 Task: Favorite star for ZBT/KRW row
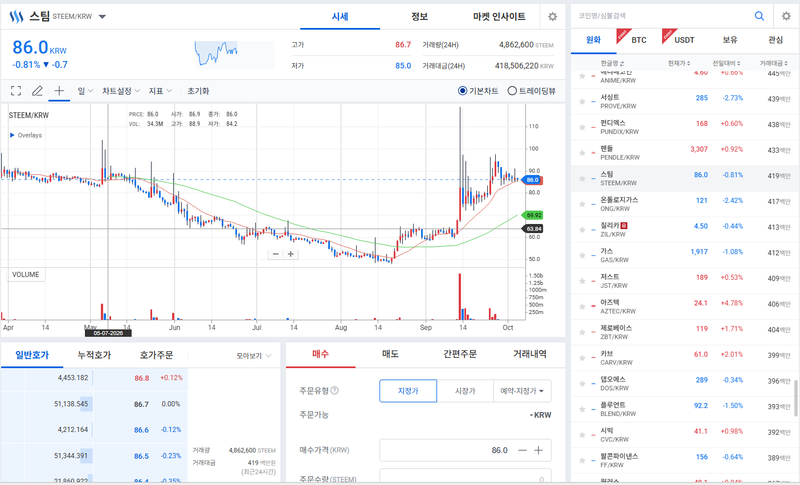[x=582, y=333]
